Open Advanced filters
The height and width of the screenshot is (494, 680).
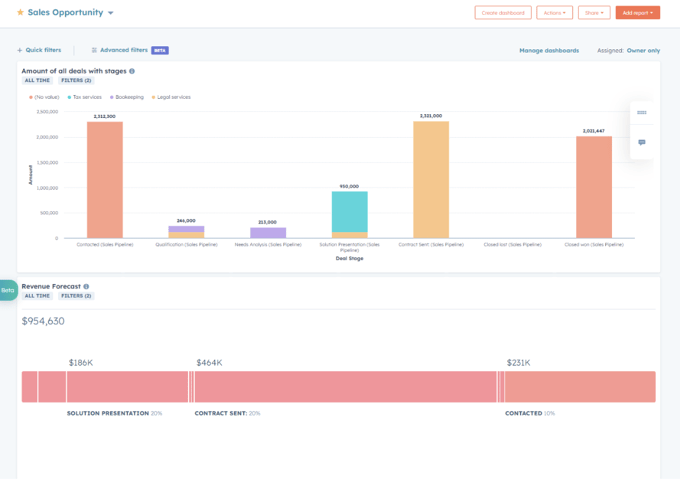pos(124,50)
